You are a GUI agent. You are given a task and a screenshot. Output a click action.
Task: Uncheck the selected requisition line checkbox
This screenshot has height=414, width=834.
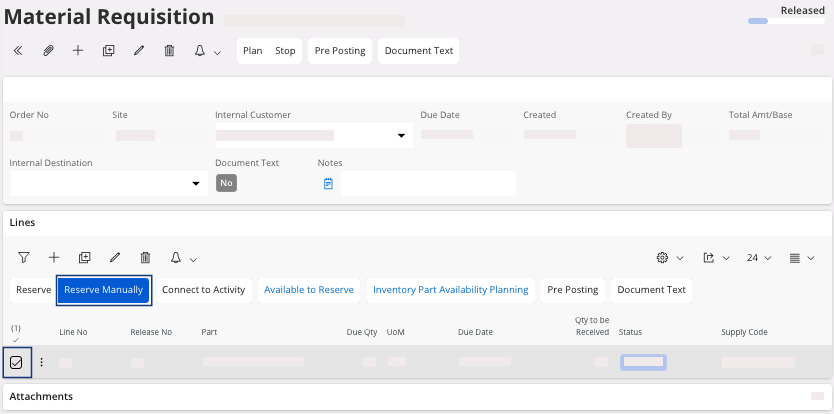(16, 362)
